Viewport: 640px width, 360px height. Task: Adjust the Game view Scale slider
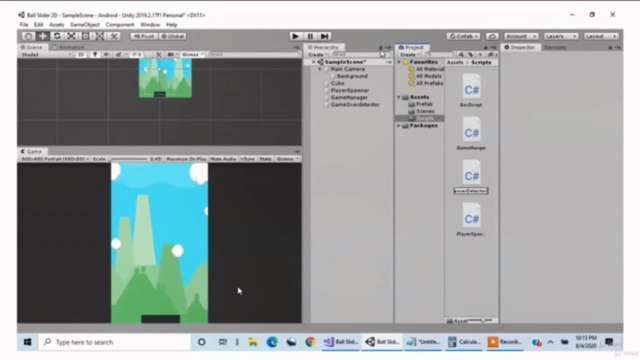click(128, 159)
